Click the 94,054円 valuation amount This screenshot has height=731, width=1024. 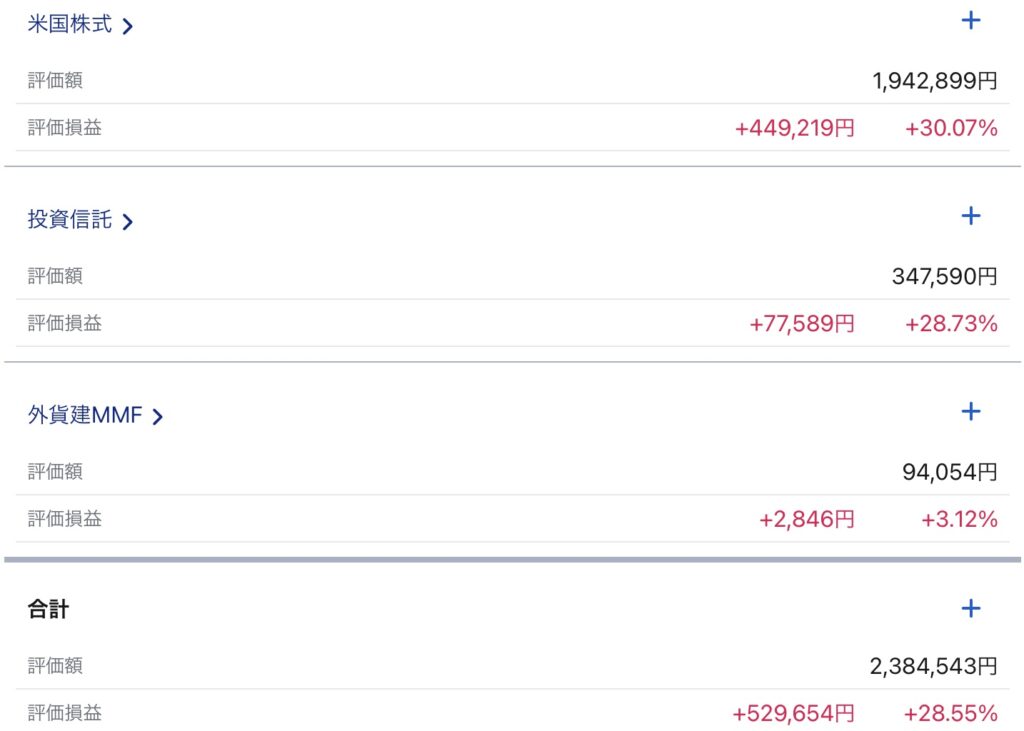click(949, 471)
